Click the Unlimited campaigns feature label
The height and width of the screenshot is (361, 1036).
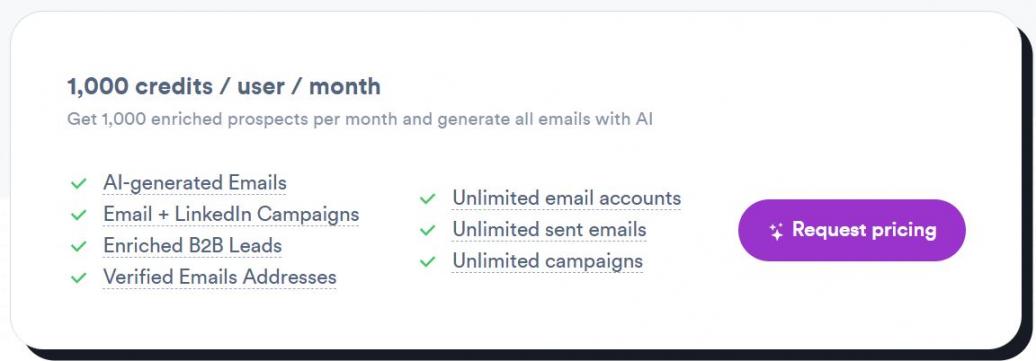[x=547, y=261]
